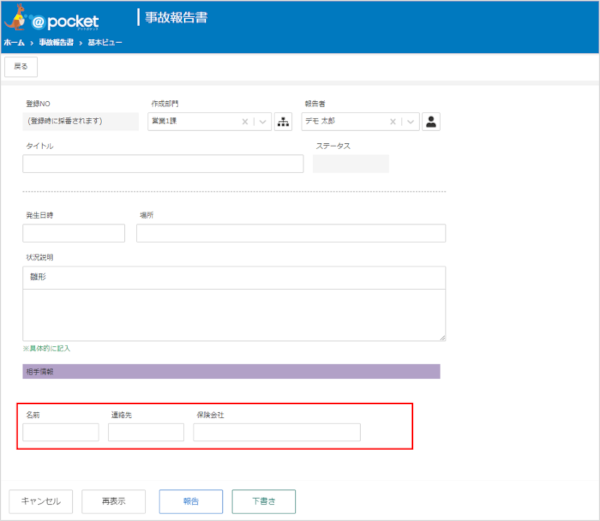Image resolution: width=600 pixels, height=521 pixels.
Task: Focus the 名前 input field
Action: pos(61,432)
